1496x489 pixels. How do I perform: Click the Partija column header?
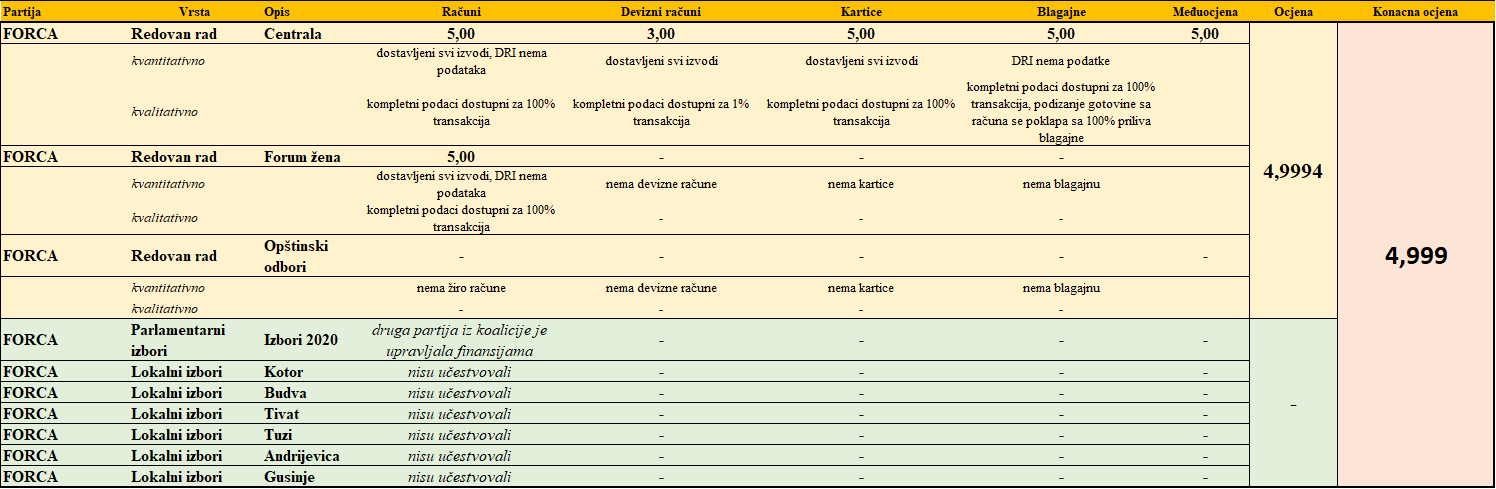click(22, 12)
